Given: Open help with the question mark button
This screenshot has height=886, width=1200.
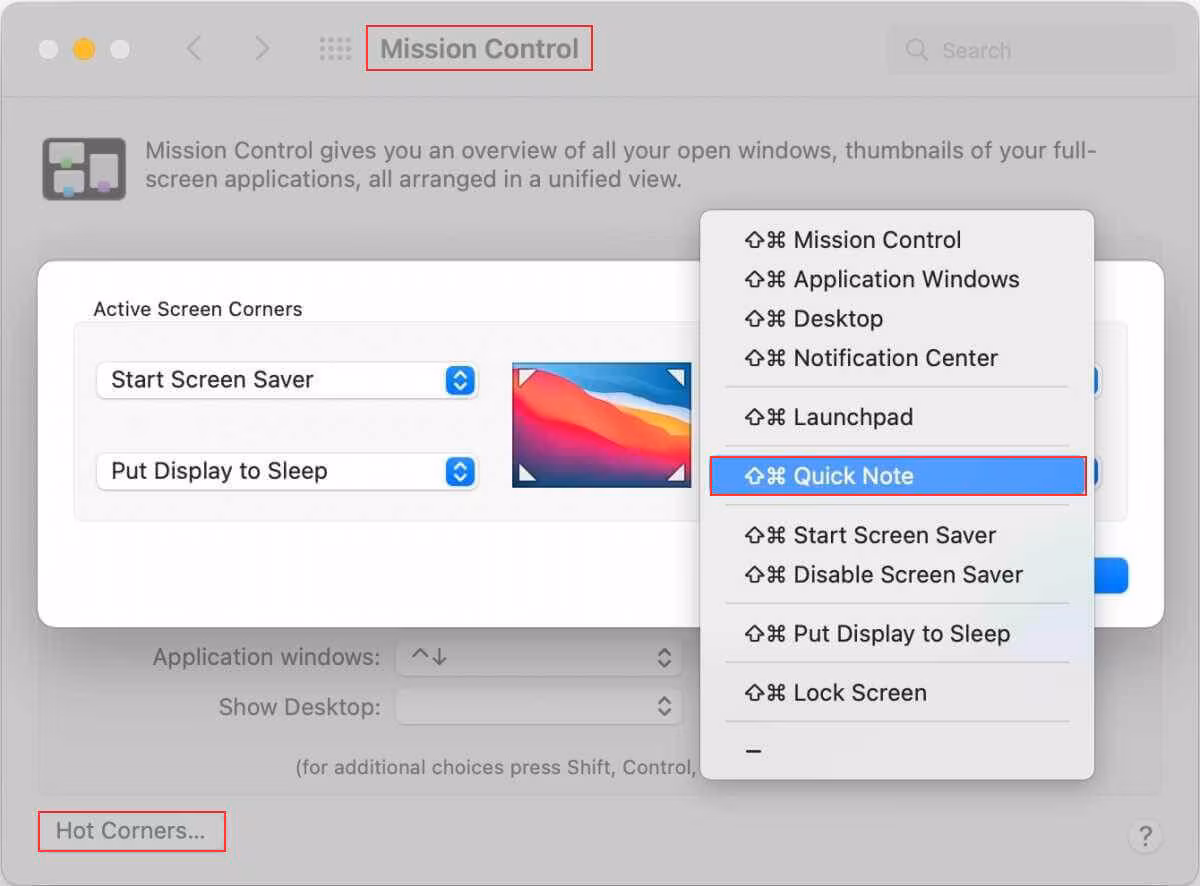Looking at the screenshot, I should [x=1146, y=836].
